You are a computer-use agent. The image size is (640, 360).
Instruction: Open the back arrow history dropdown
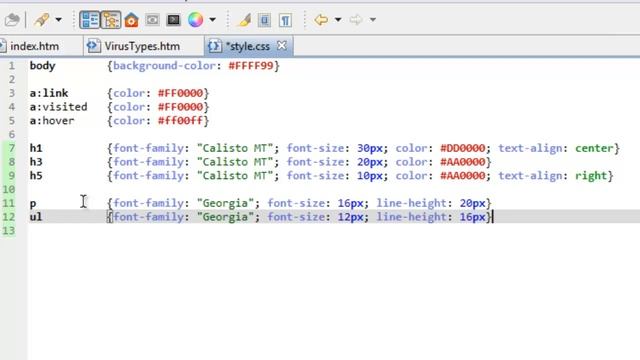pyautogui.click(x=338, y=20)
